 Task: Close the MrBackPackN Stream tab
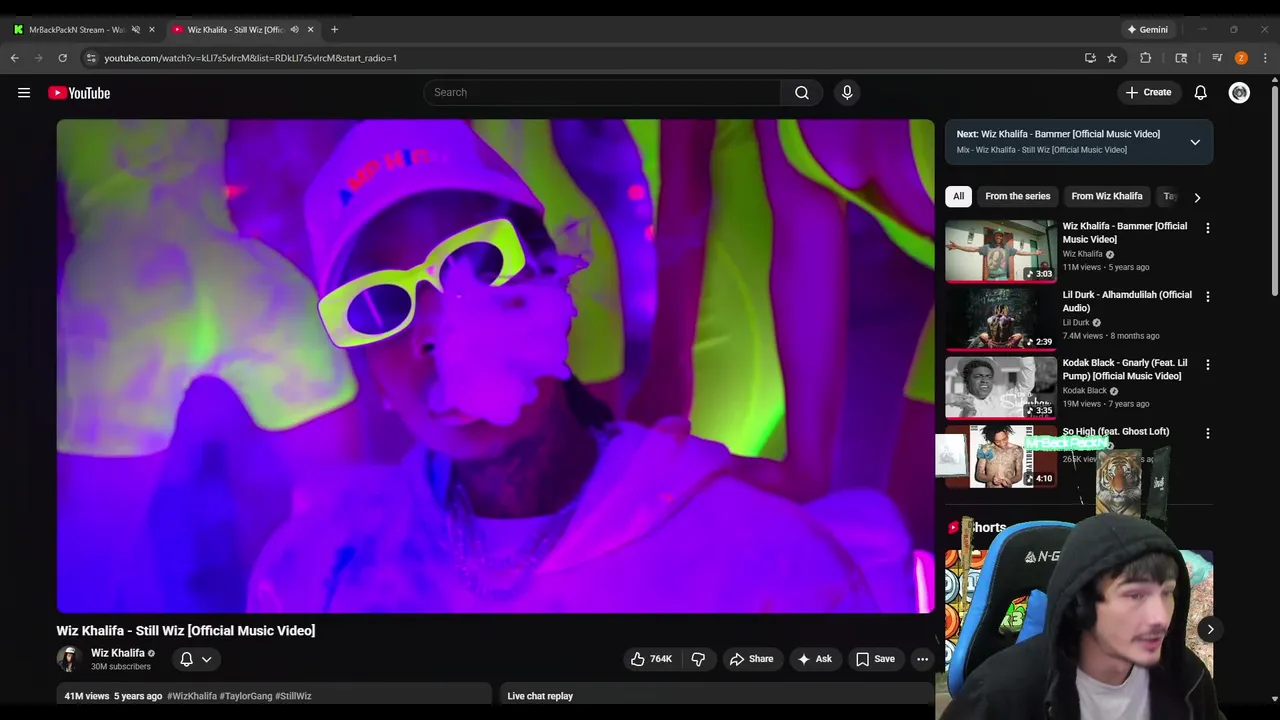tap(152, 29)
